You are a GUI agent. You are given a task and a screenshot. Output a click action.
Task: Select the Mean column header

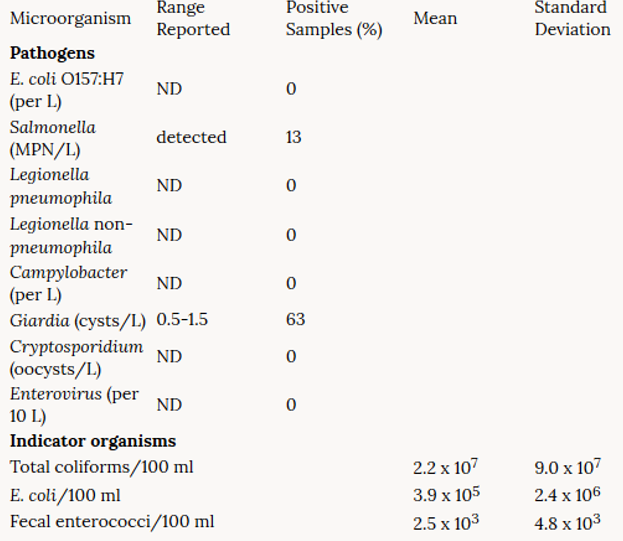point(435,18)
